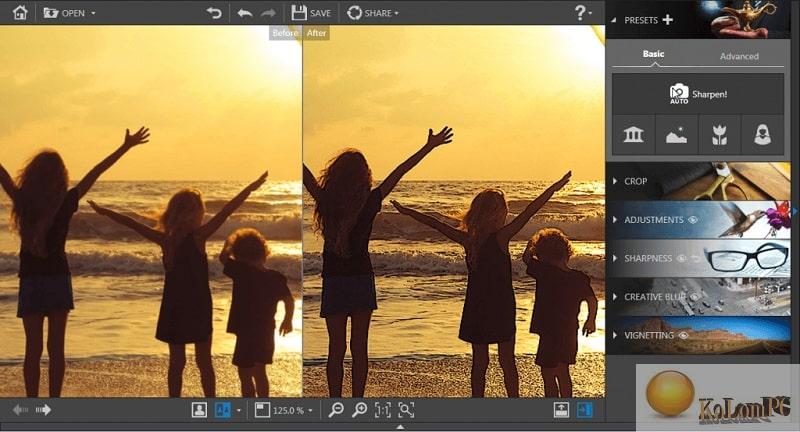This screenshot has width=800, height=432.
Task: Click the navigator window icon
Action: [262, 410]
